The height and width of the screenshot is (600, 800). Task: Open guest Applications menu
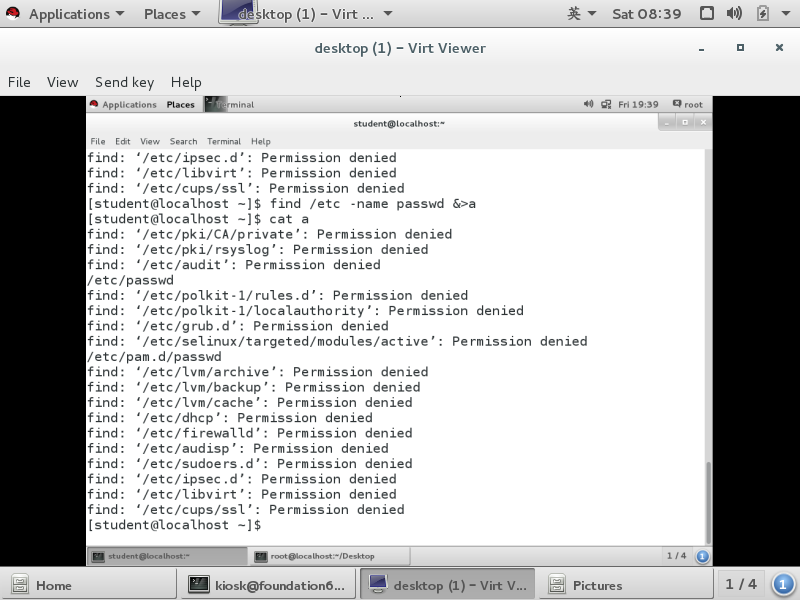point(123,105)
